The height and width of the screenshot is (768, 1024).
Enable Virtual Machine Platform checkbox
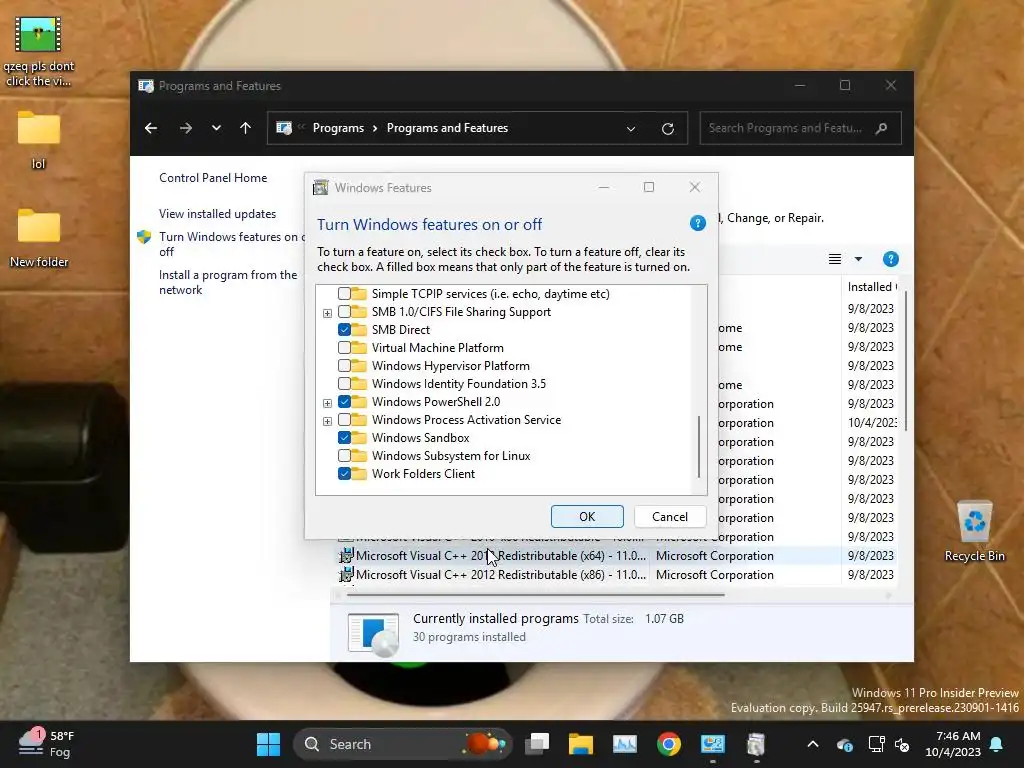click(344, 347)
